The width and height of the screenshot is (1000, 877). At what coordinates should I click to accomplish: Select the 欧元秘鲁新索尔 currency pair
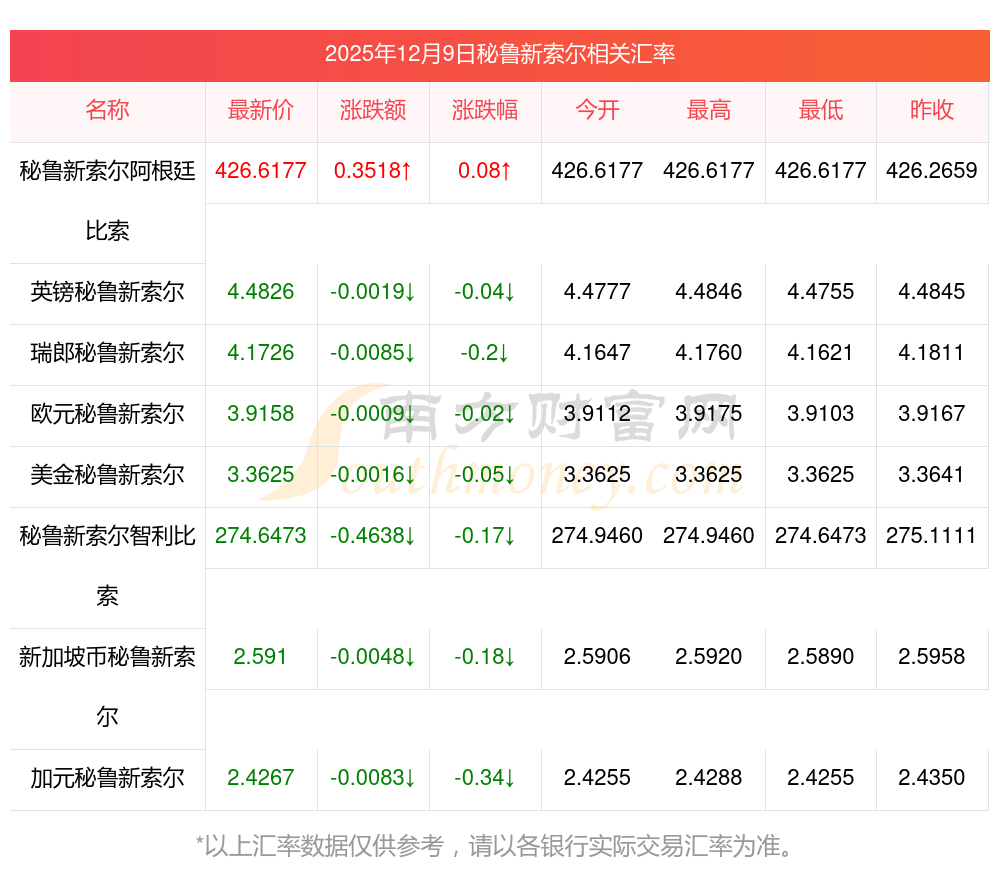pos(107,414)
